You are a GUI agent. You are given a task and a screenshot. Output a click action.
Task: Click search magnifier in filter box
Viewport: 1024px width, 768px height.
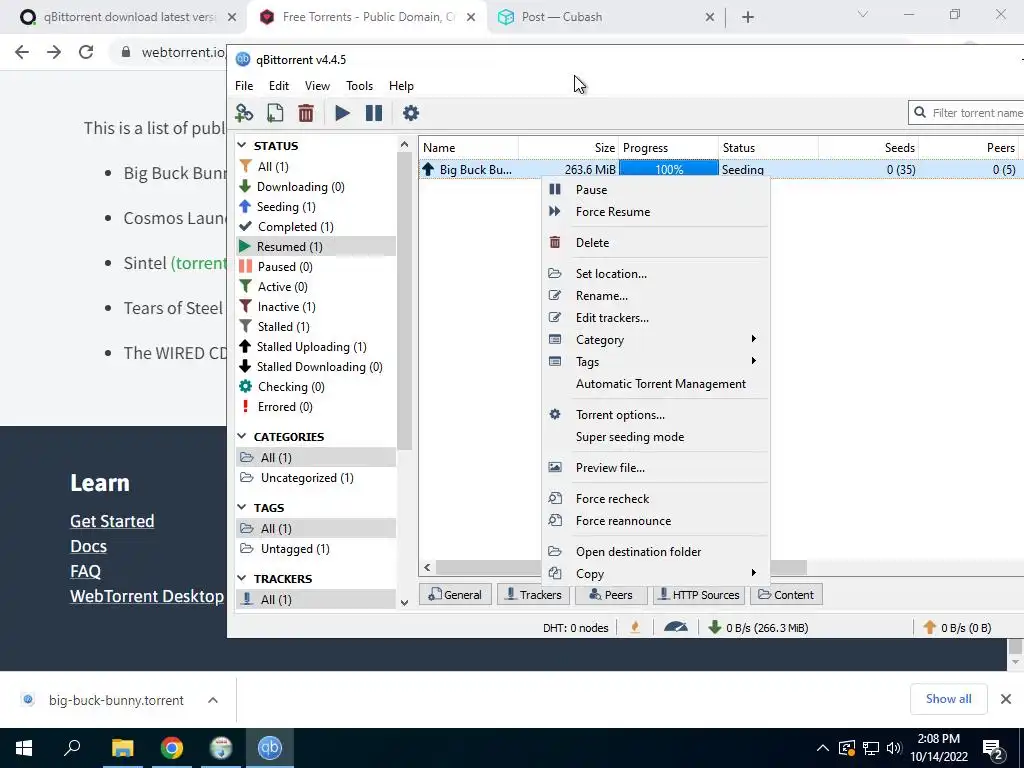920,112
